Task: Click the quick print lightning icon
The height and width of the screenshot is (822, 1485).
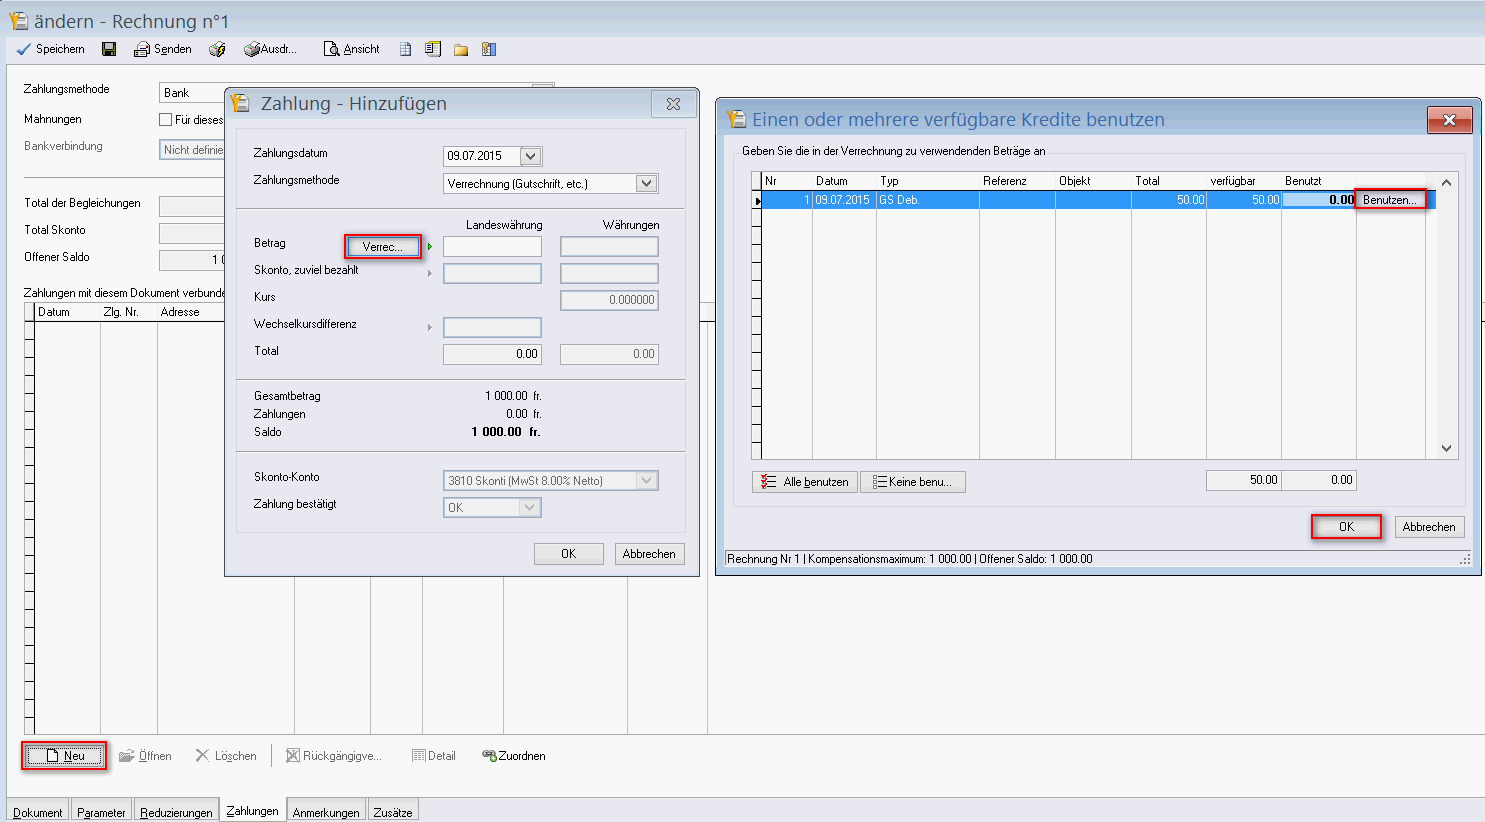Action: [217, 49]
